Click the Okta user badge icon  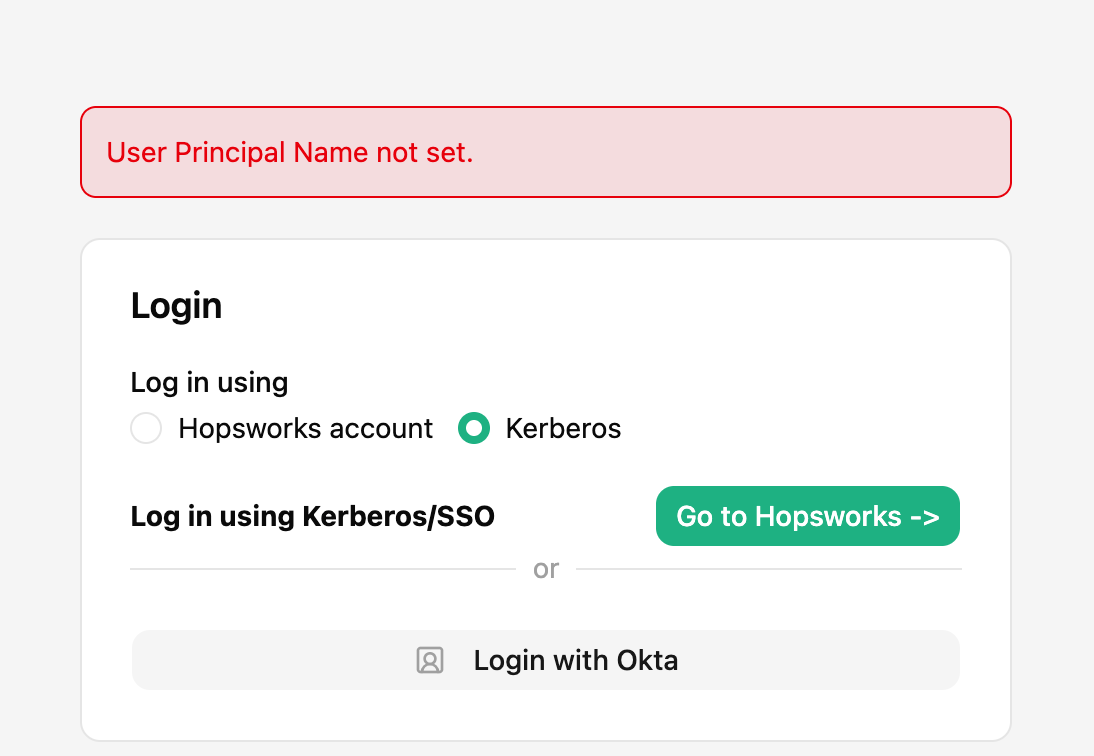(430, 660)
